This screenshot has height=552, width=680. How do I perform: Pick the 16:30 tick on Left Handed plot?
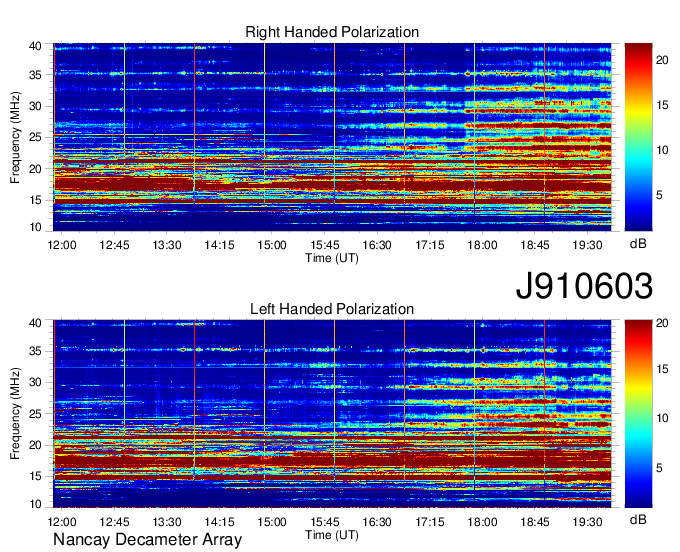click(377, 522)
